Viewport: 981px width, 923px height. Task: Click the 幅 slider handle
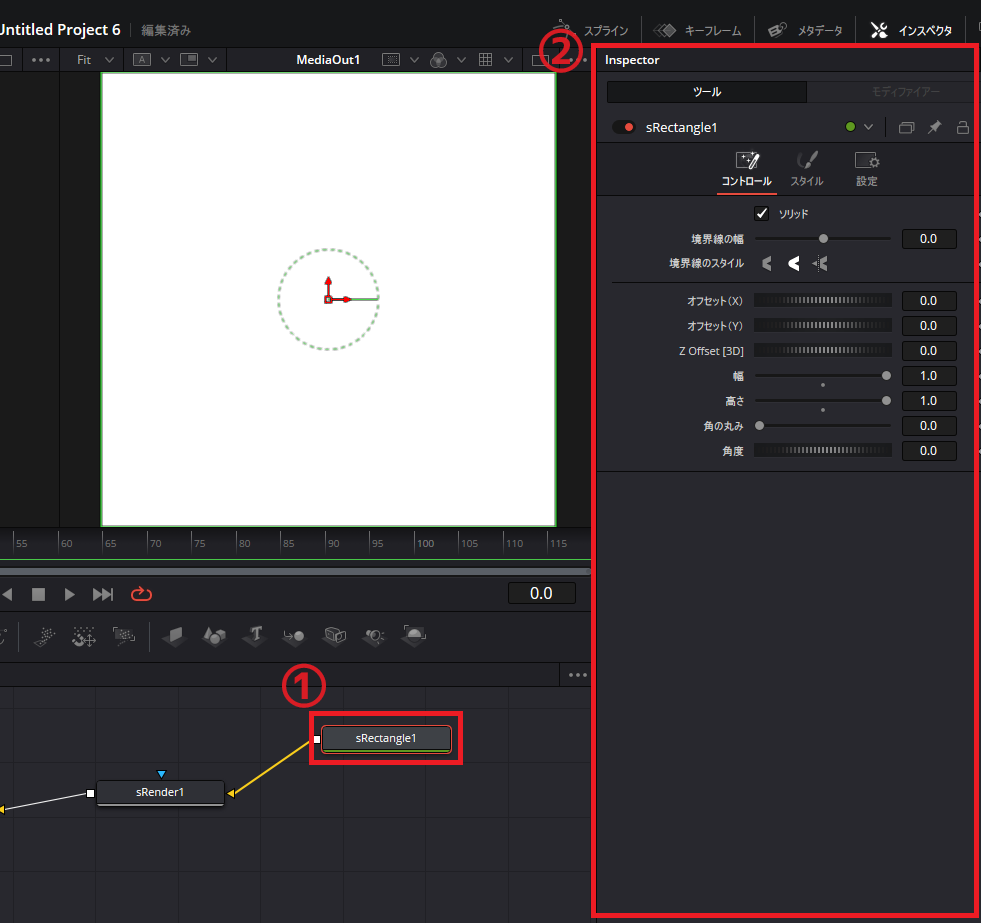[x=886, y=375]
